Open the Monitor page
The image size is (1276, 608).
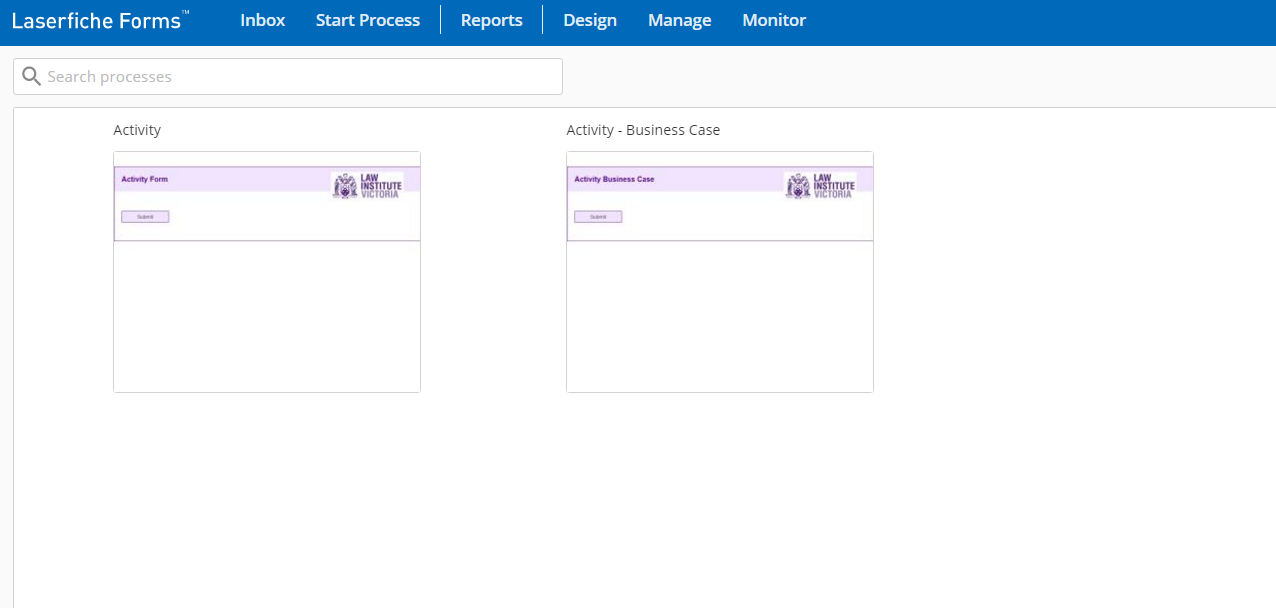(x=773, y=20)
